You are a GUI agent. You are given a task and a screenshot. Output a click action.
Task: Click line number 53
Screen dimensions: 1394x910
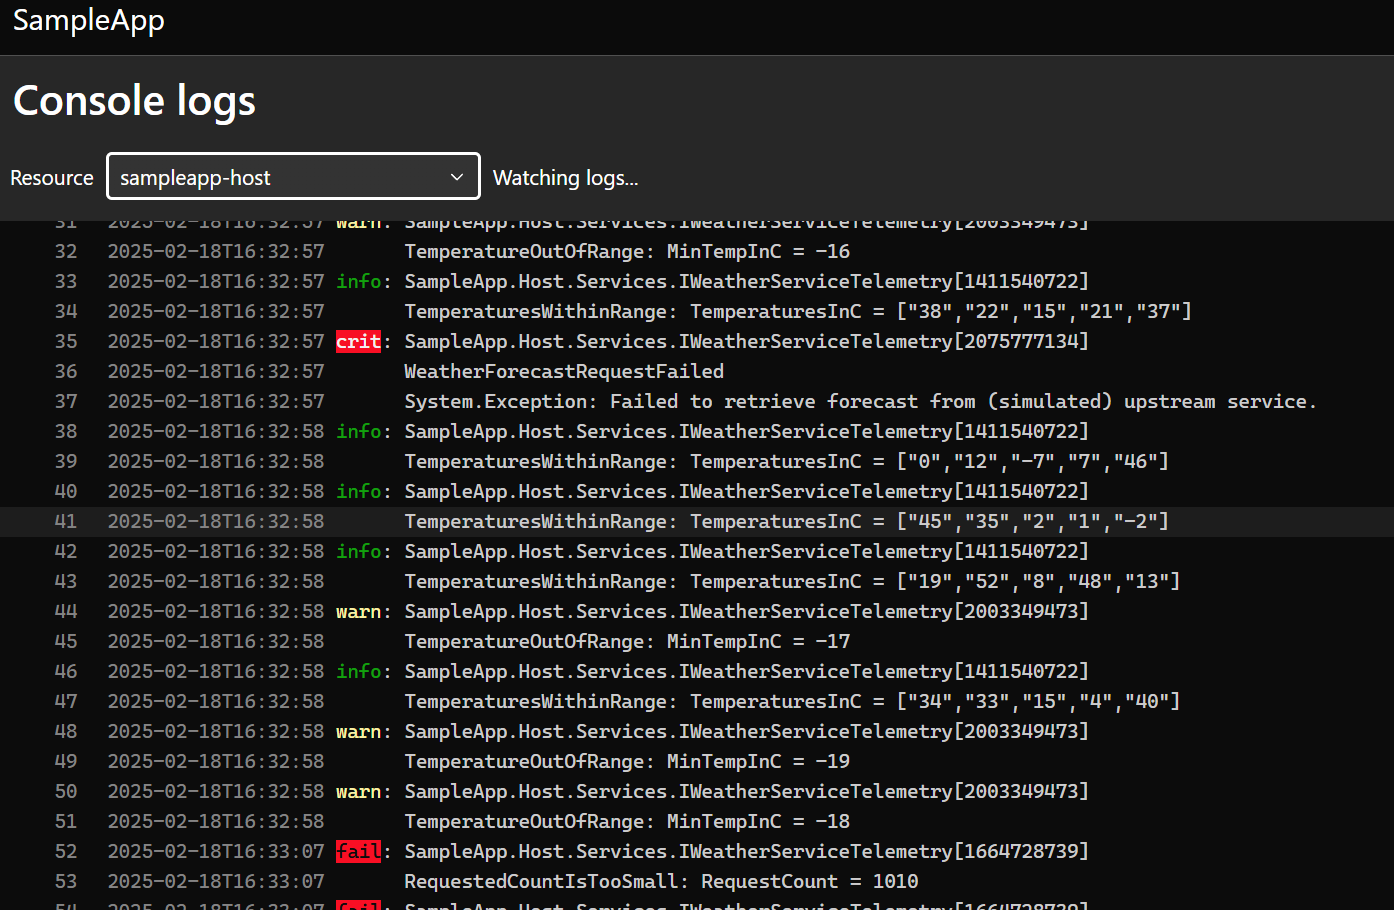point(66,881)
